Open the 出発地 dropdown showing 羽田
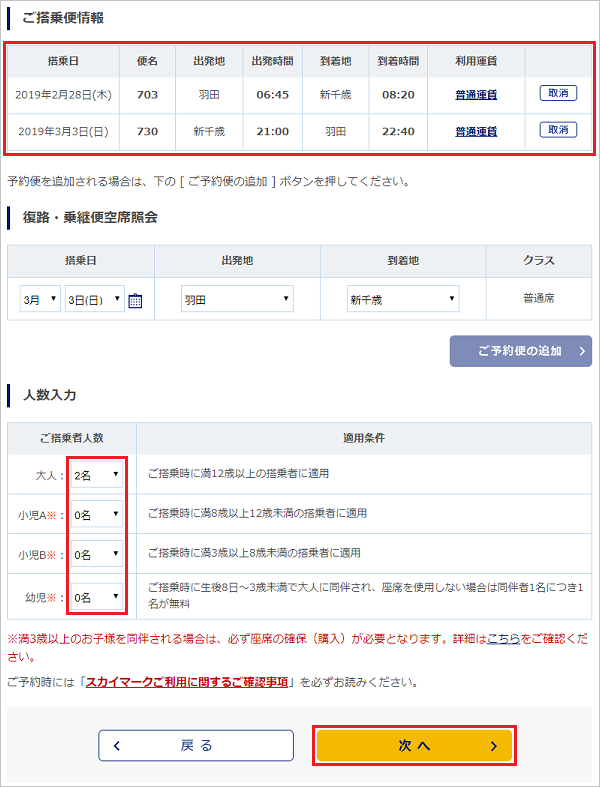Image resolution: width=600 pixels, height=787 pixels. click(237, 299)
